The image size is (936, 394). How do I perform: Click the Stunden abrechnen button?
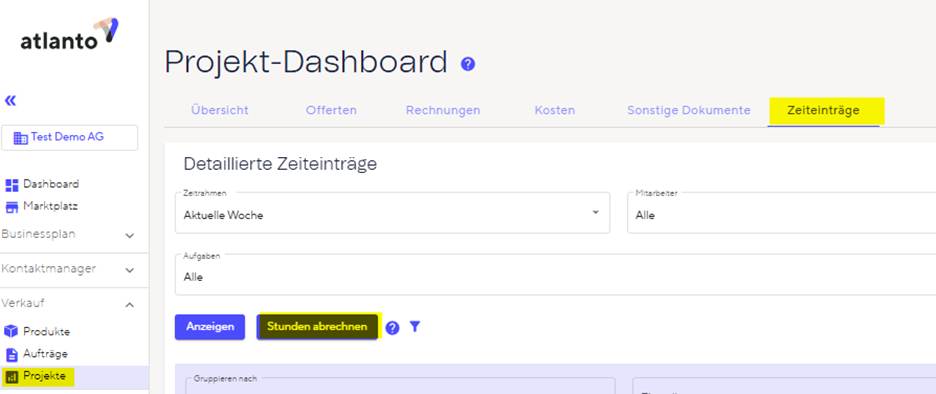317,327
